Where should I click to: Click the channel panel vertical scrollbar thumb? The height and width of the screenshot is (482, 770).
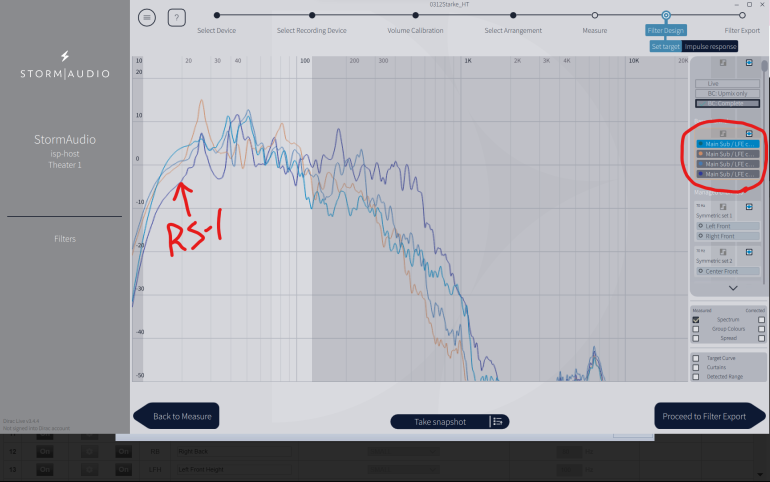click(764, 66)
